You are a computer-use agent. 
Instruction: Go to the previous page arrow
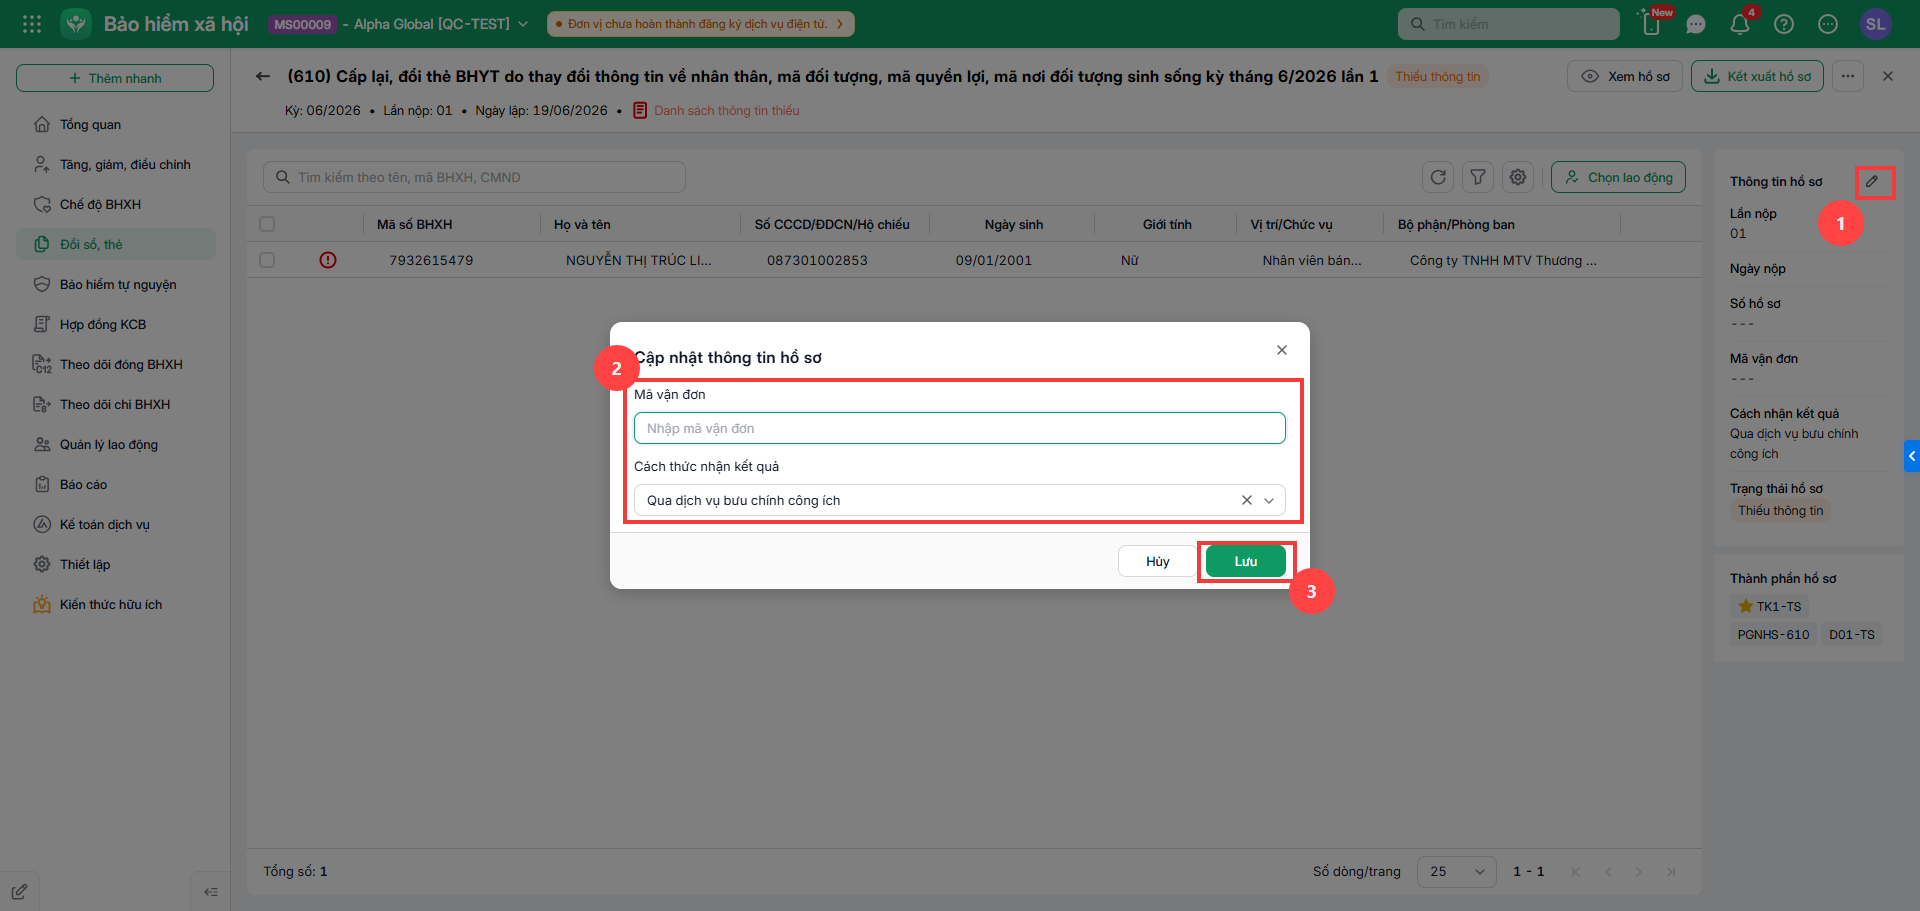pyautogui.click(x=1608, y=872)
